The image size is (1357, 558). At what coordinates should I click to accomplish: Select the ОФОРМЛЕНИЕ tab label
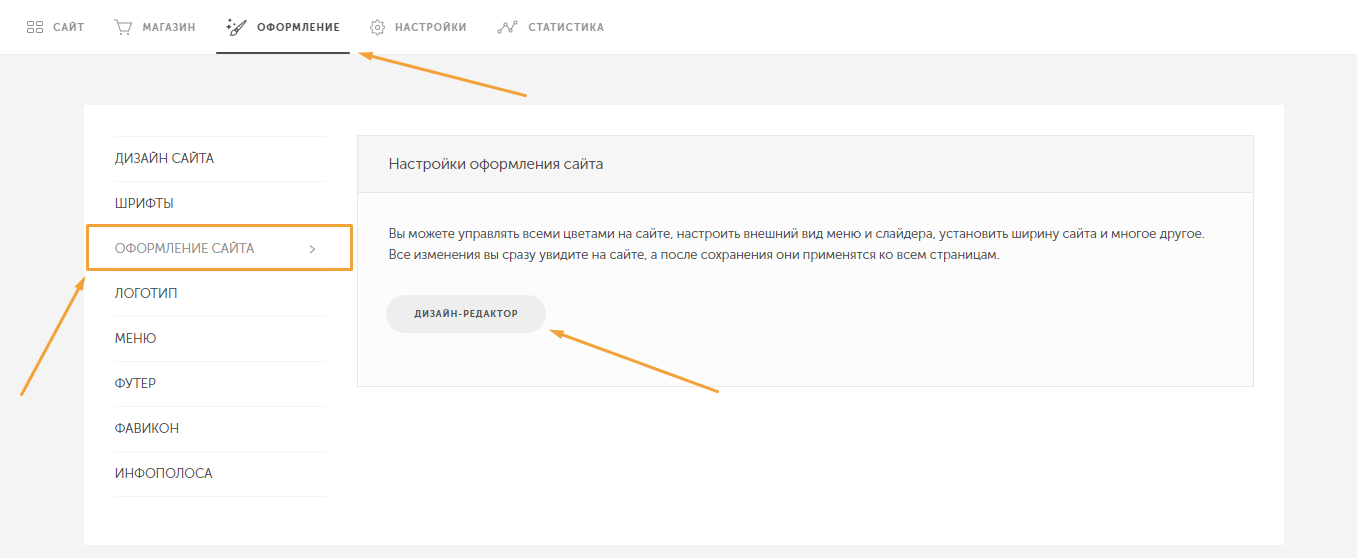tap(298, 27)
